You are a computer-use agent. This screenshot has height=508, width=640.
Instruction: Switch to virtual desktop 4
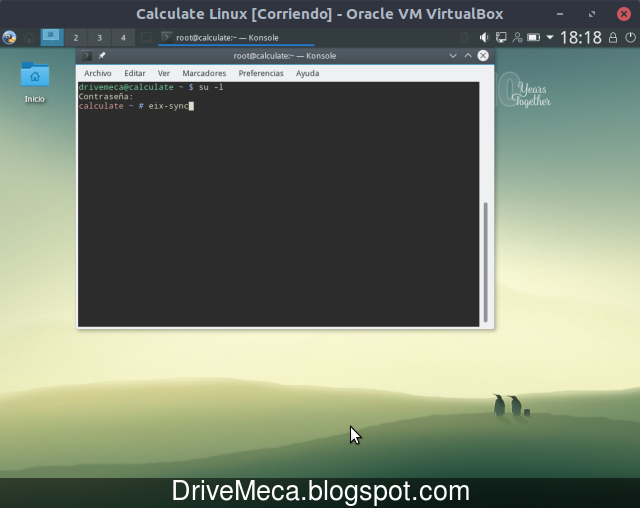(x=123, y=38)
